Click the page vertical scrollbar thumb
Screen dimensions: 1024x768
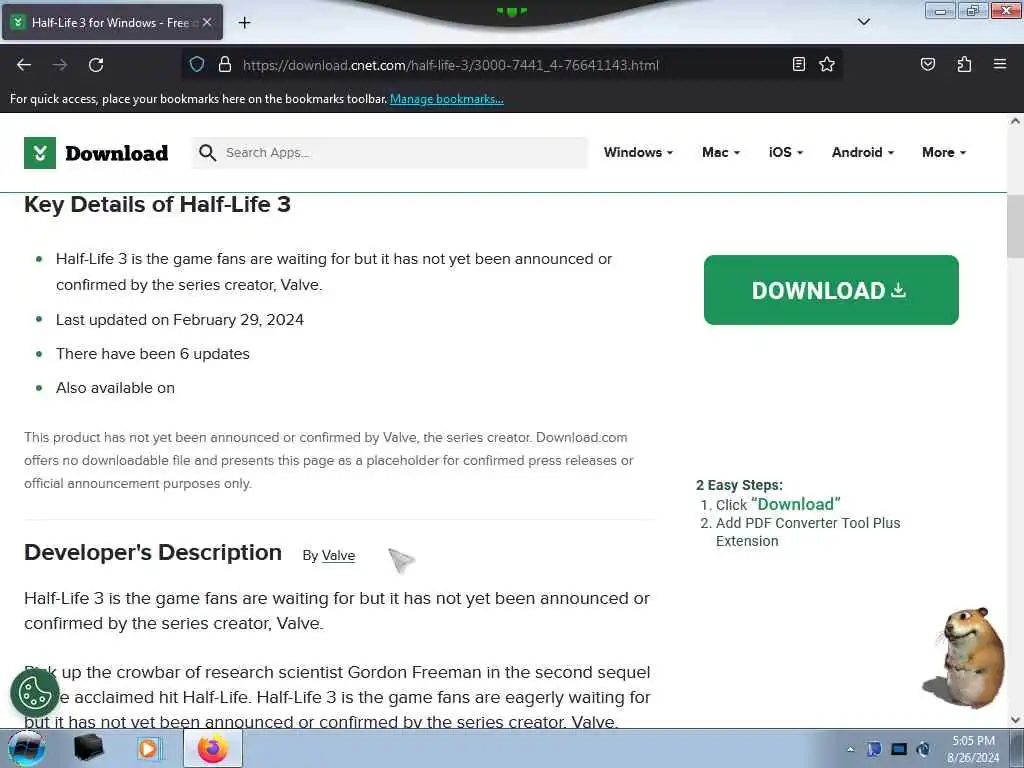point(1015,226)
